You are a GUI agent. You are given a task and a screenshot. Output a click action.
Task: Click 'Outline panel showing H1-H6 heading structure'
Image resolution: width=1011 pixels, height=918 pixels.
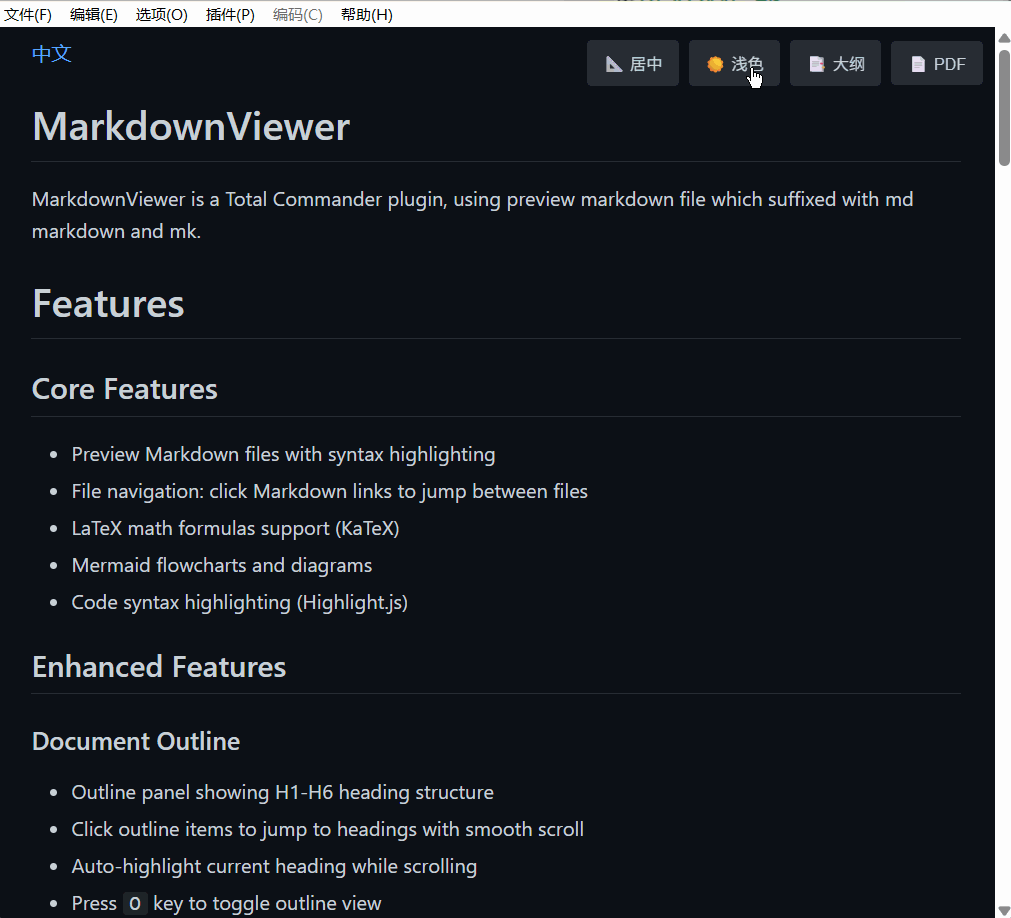[x=282, y=792]
